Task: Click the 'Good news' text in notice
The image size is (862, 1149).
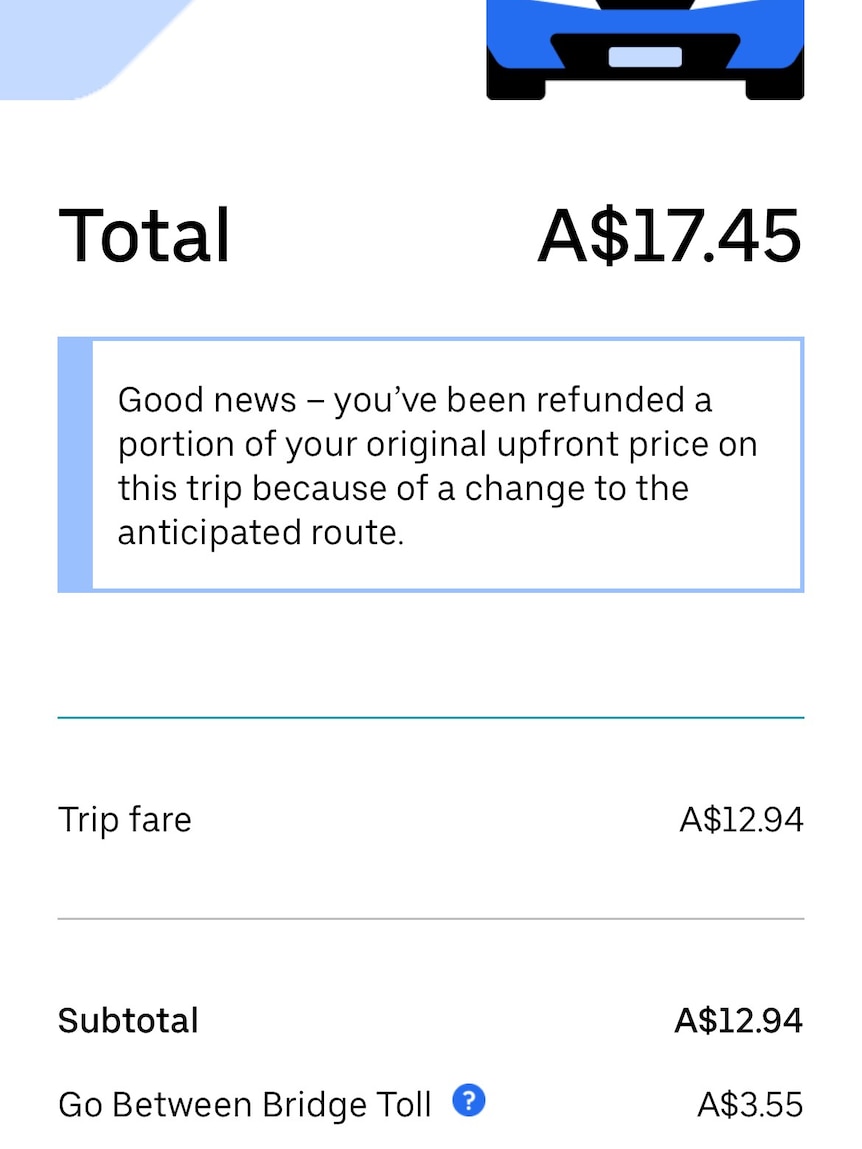Action: point(207,400)
